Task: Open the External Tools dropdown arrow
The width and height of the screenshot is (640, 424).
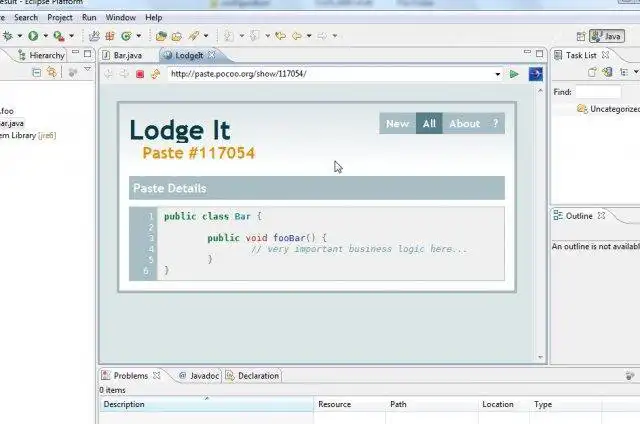Action: pos(71,36)
